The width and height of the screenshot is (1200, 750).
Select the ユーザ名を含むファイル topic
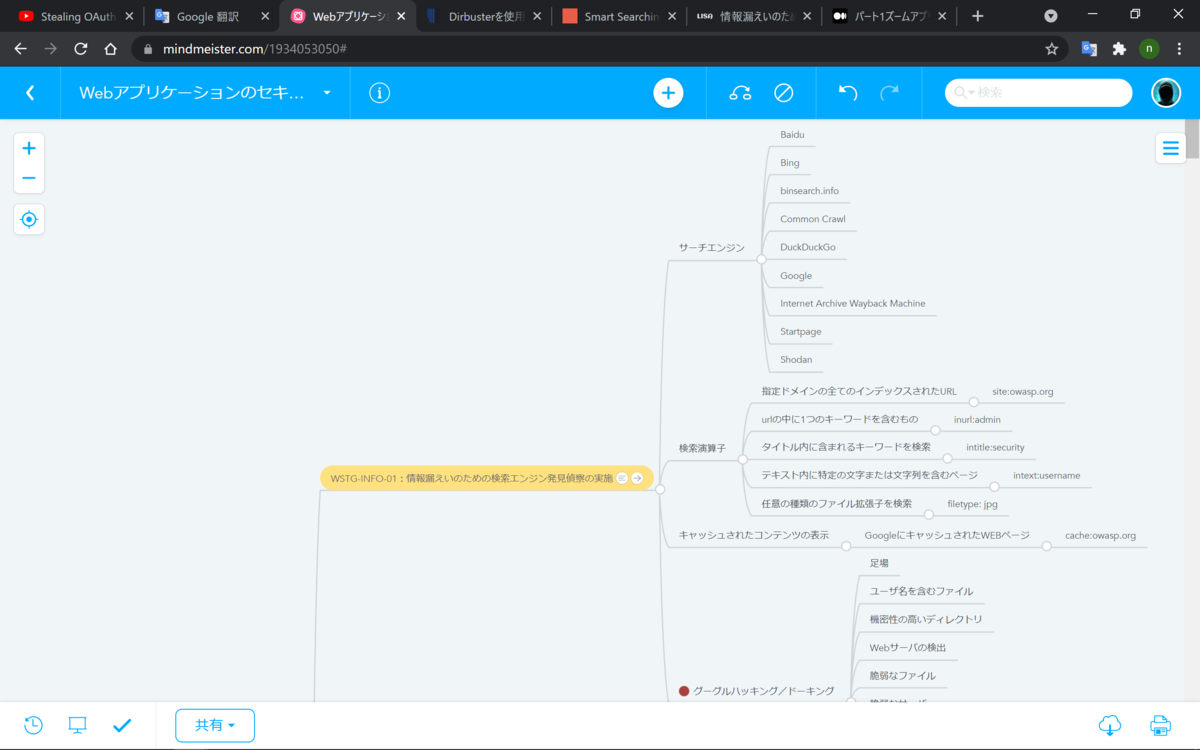(921, 591)
